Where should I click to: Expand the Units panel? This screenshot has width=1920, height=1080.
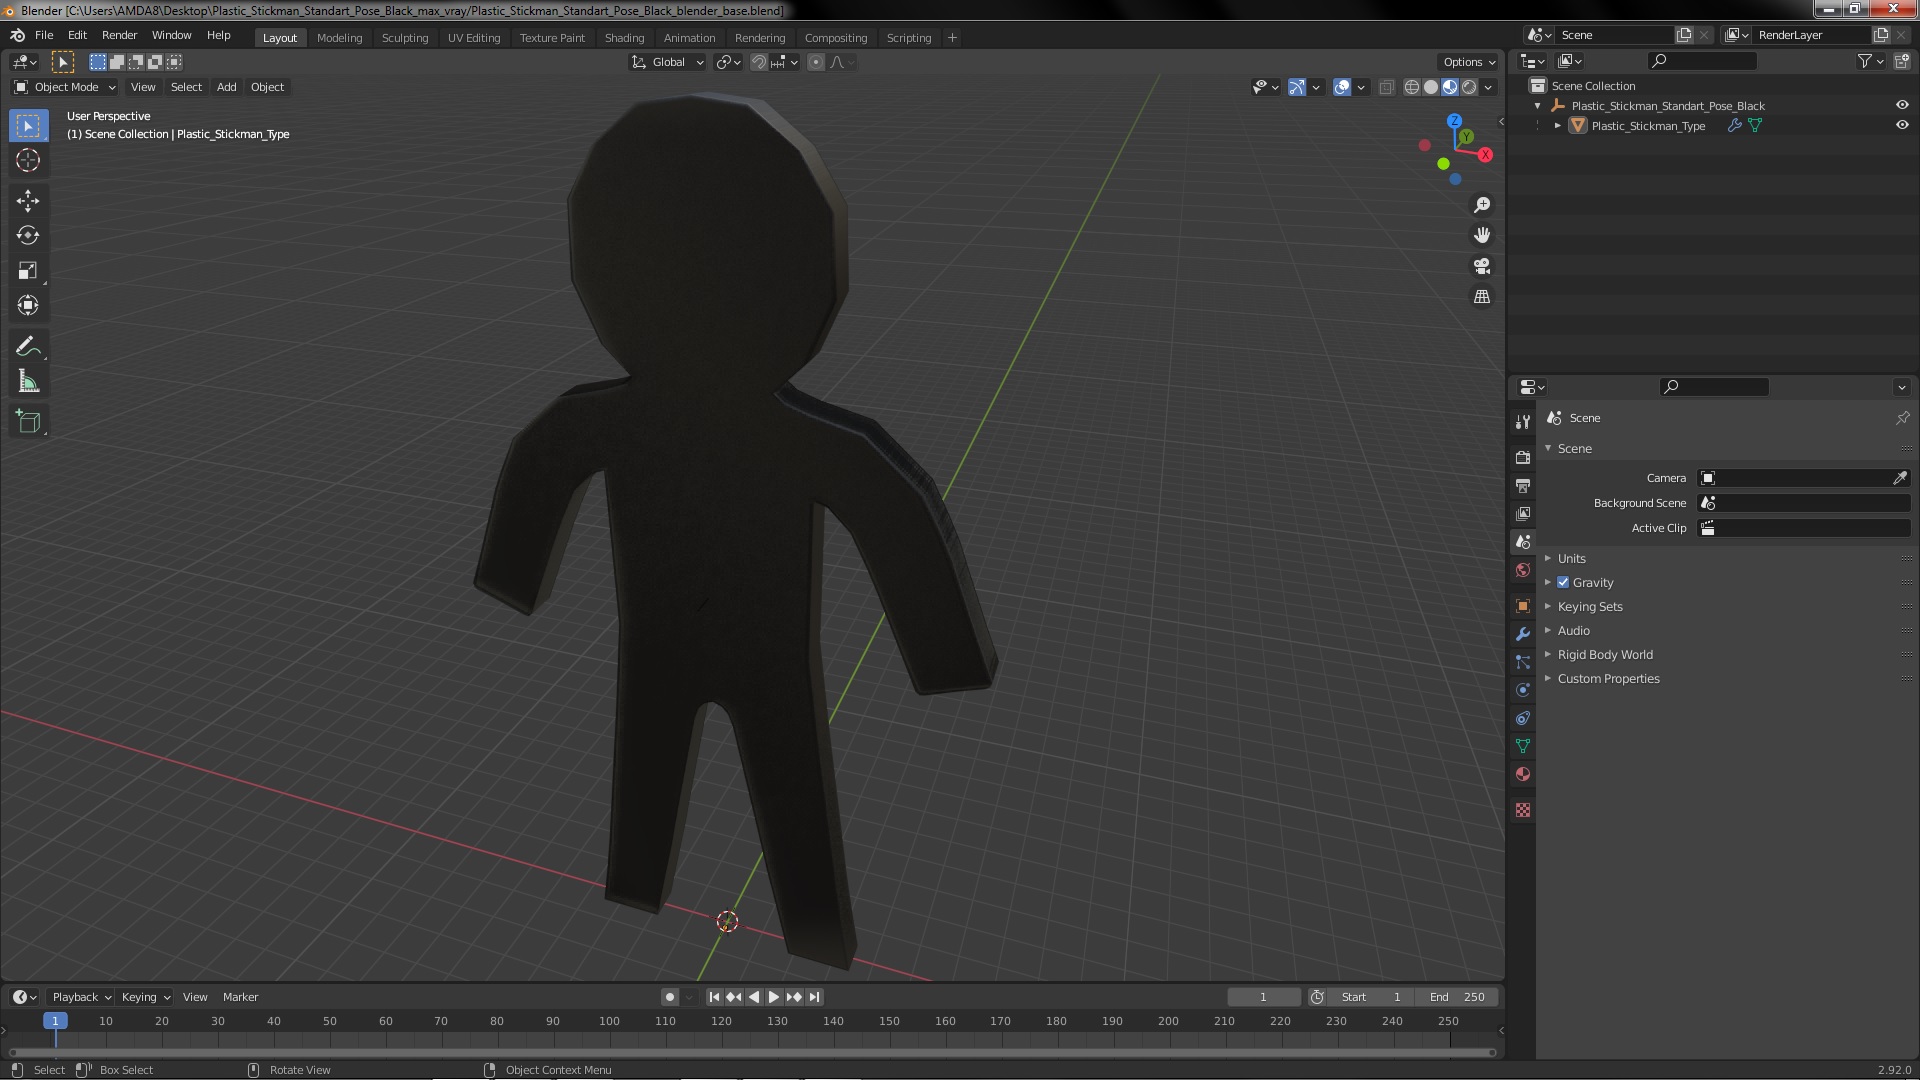(1571, 559)
